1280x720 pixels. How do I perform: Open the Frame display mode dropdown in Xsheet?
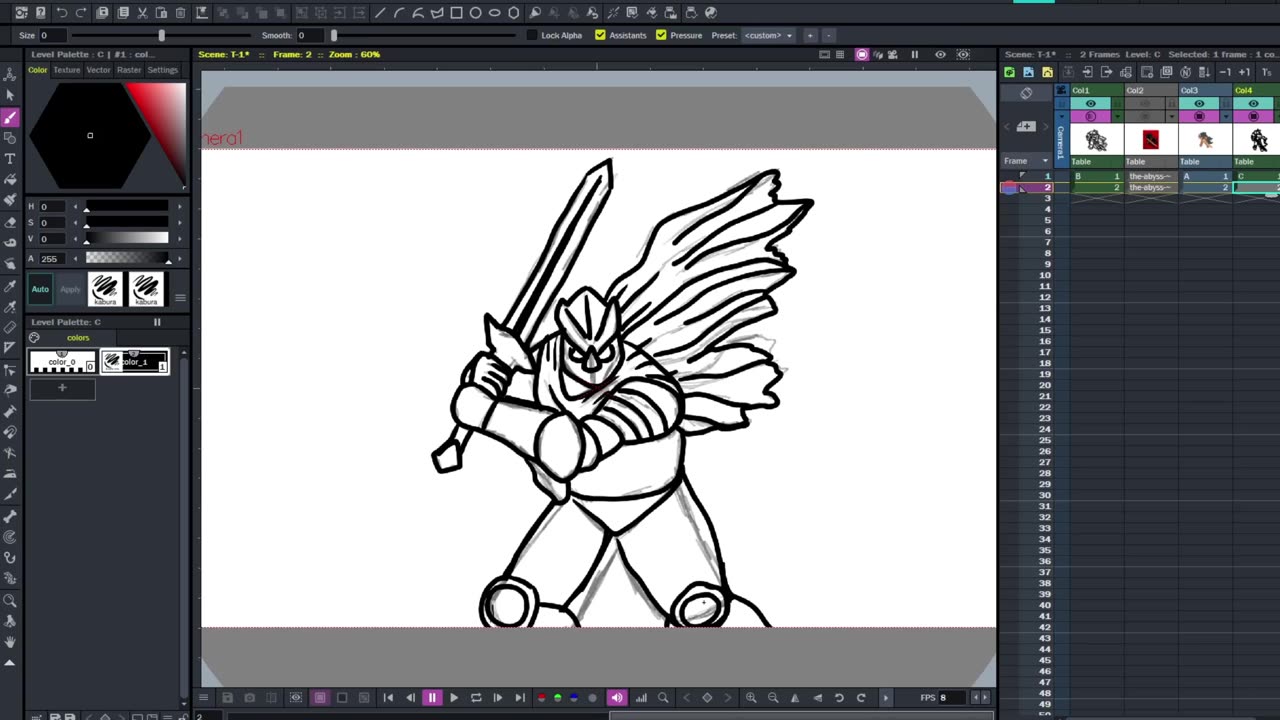pyautogui.click(x=1027, y=161)
